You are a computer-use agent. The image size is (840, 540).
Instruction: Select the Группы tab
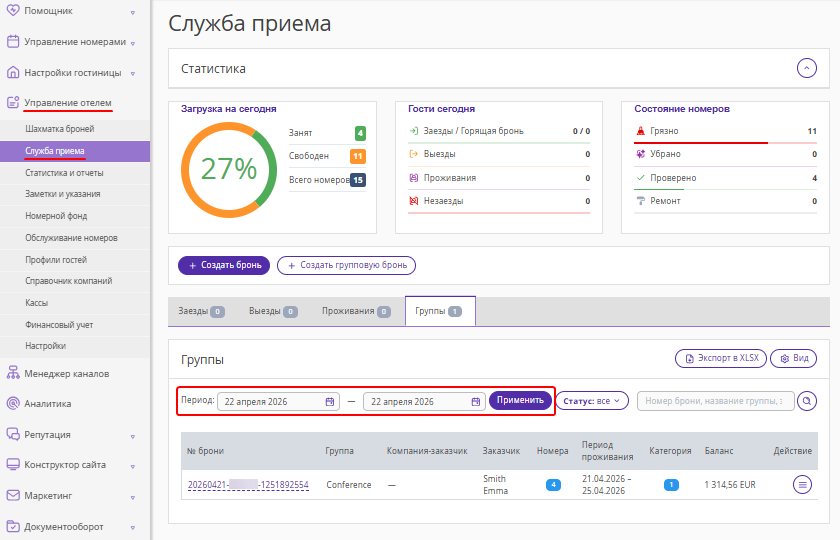pyautogui.click(x=440, y=311)
